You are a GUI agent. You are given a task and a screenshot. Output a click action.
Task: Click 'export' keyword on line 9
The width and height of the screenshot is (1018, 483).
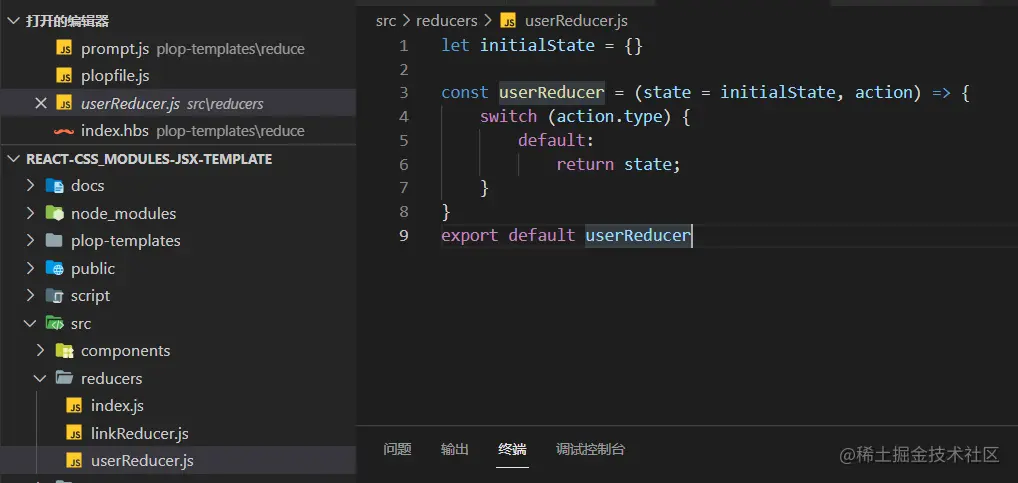tap(469, 235)
